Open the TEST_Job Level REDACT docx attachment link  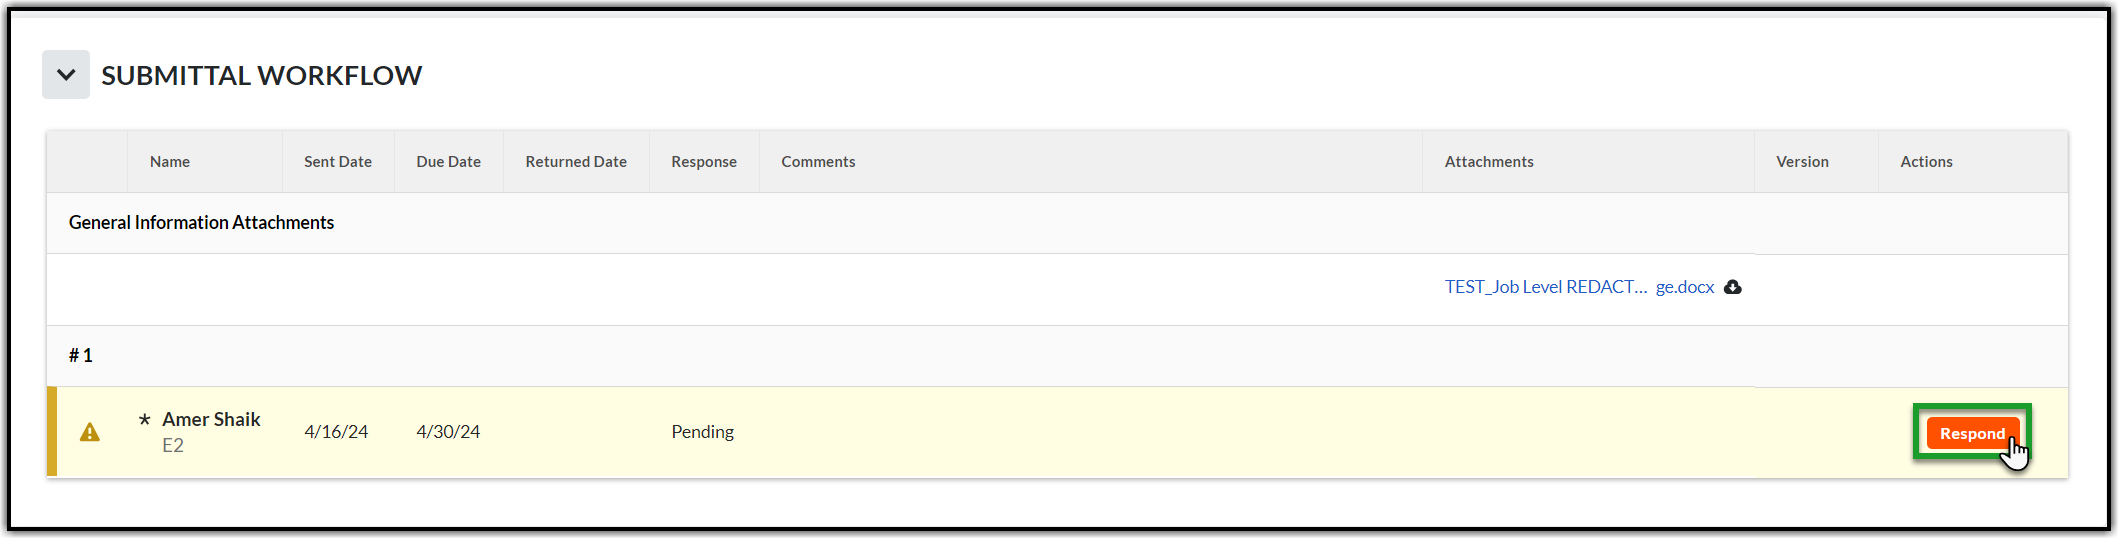(1579, 287)
